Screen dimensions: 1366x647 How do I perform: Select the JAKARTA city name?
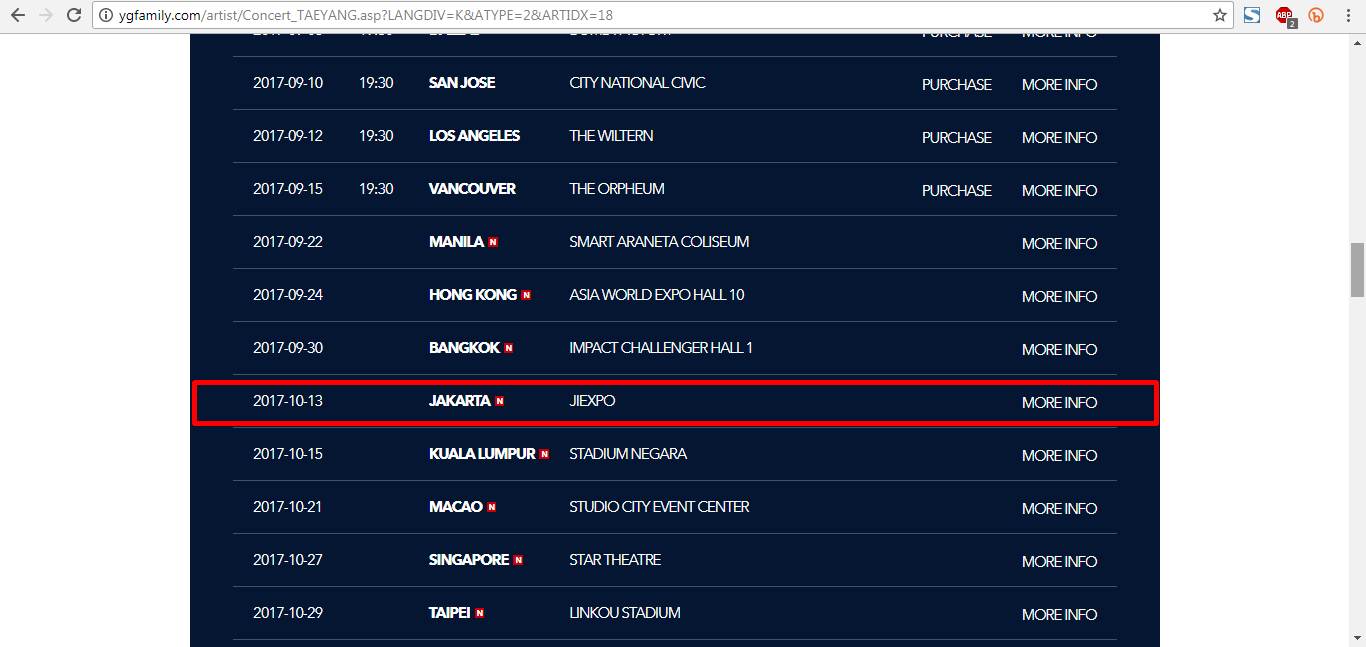point(460,401)
